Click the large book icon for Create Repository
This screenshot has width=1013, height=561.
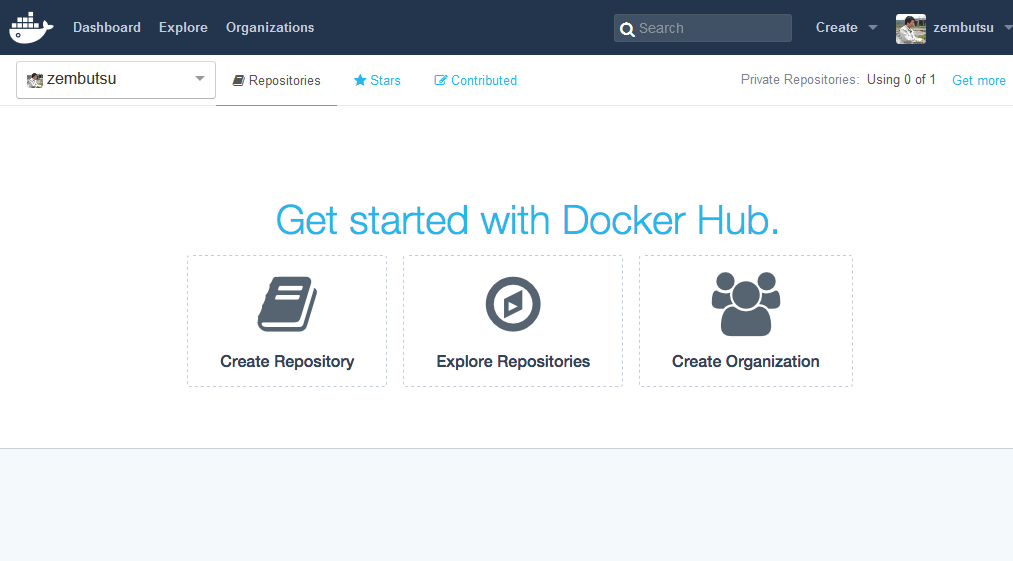point(287,304)
